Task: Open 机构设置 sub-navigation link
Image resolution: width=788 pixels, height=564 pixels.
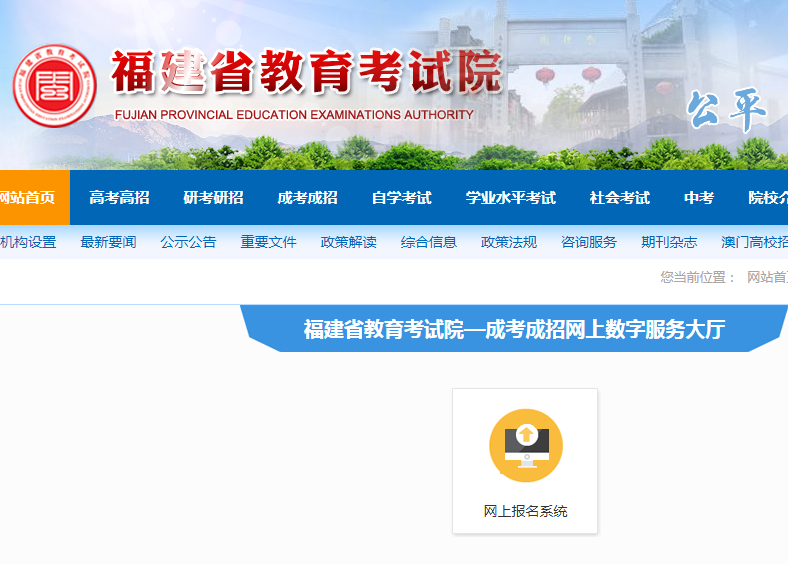Action: pyautogui.click(x=28, y=242)
